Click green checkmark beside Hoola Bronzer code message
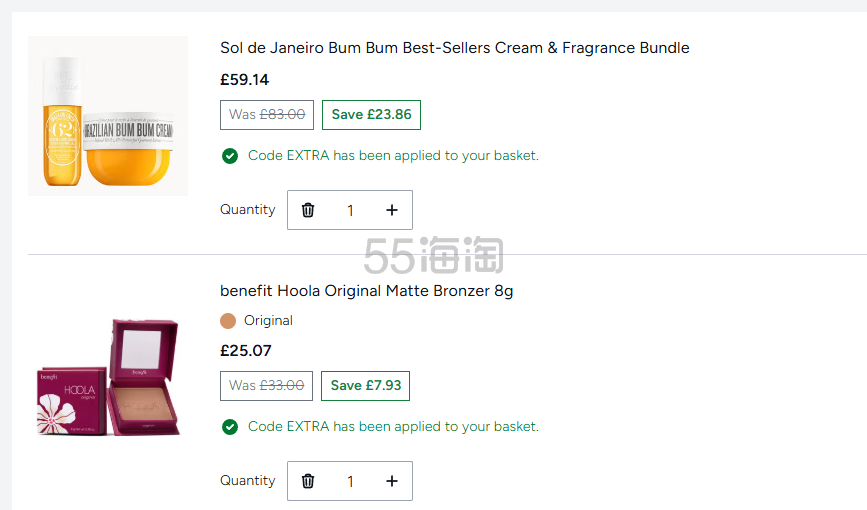Screen dimensions: 867x510 (230, 427)
